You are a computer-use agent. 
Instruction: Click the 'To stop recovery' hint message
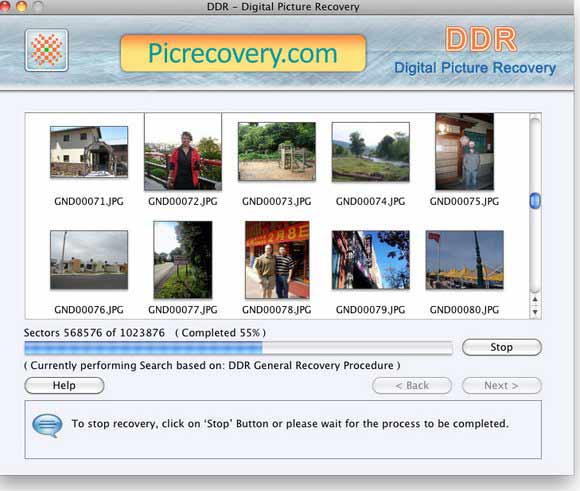290,424
